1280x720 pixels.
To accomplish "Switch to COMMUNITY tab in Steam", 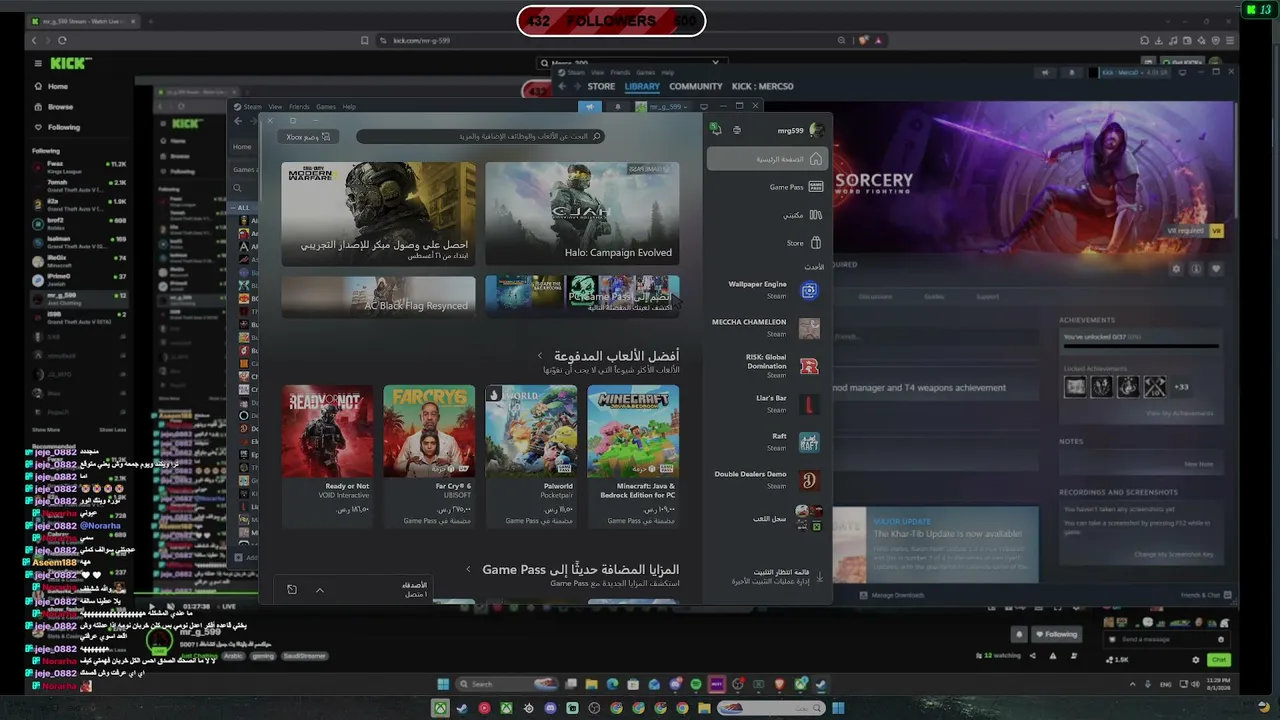I will coord(696,87).
